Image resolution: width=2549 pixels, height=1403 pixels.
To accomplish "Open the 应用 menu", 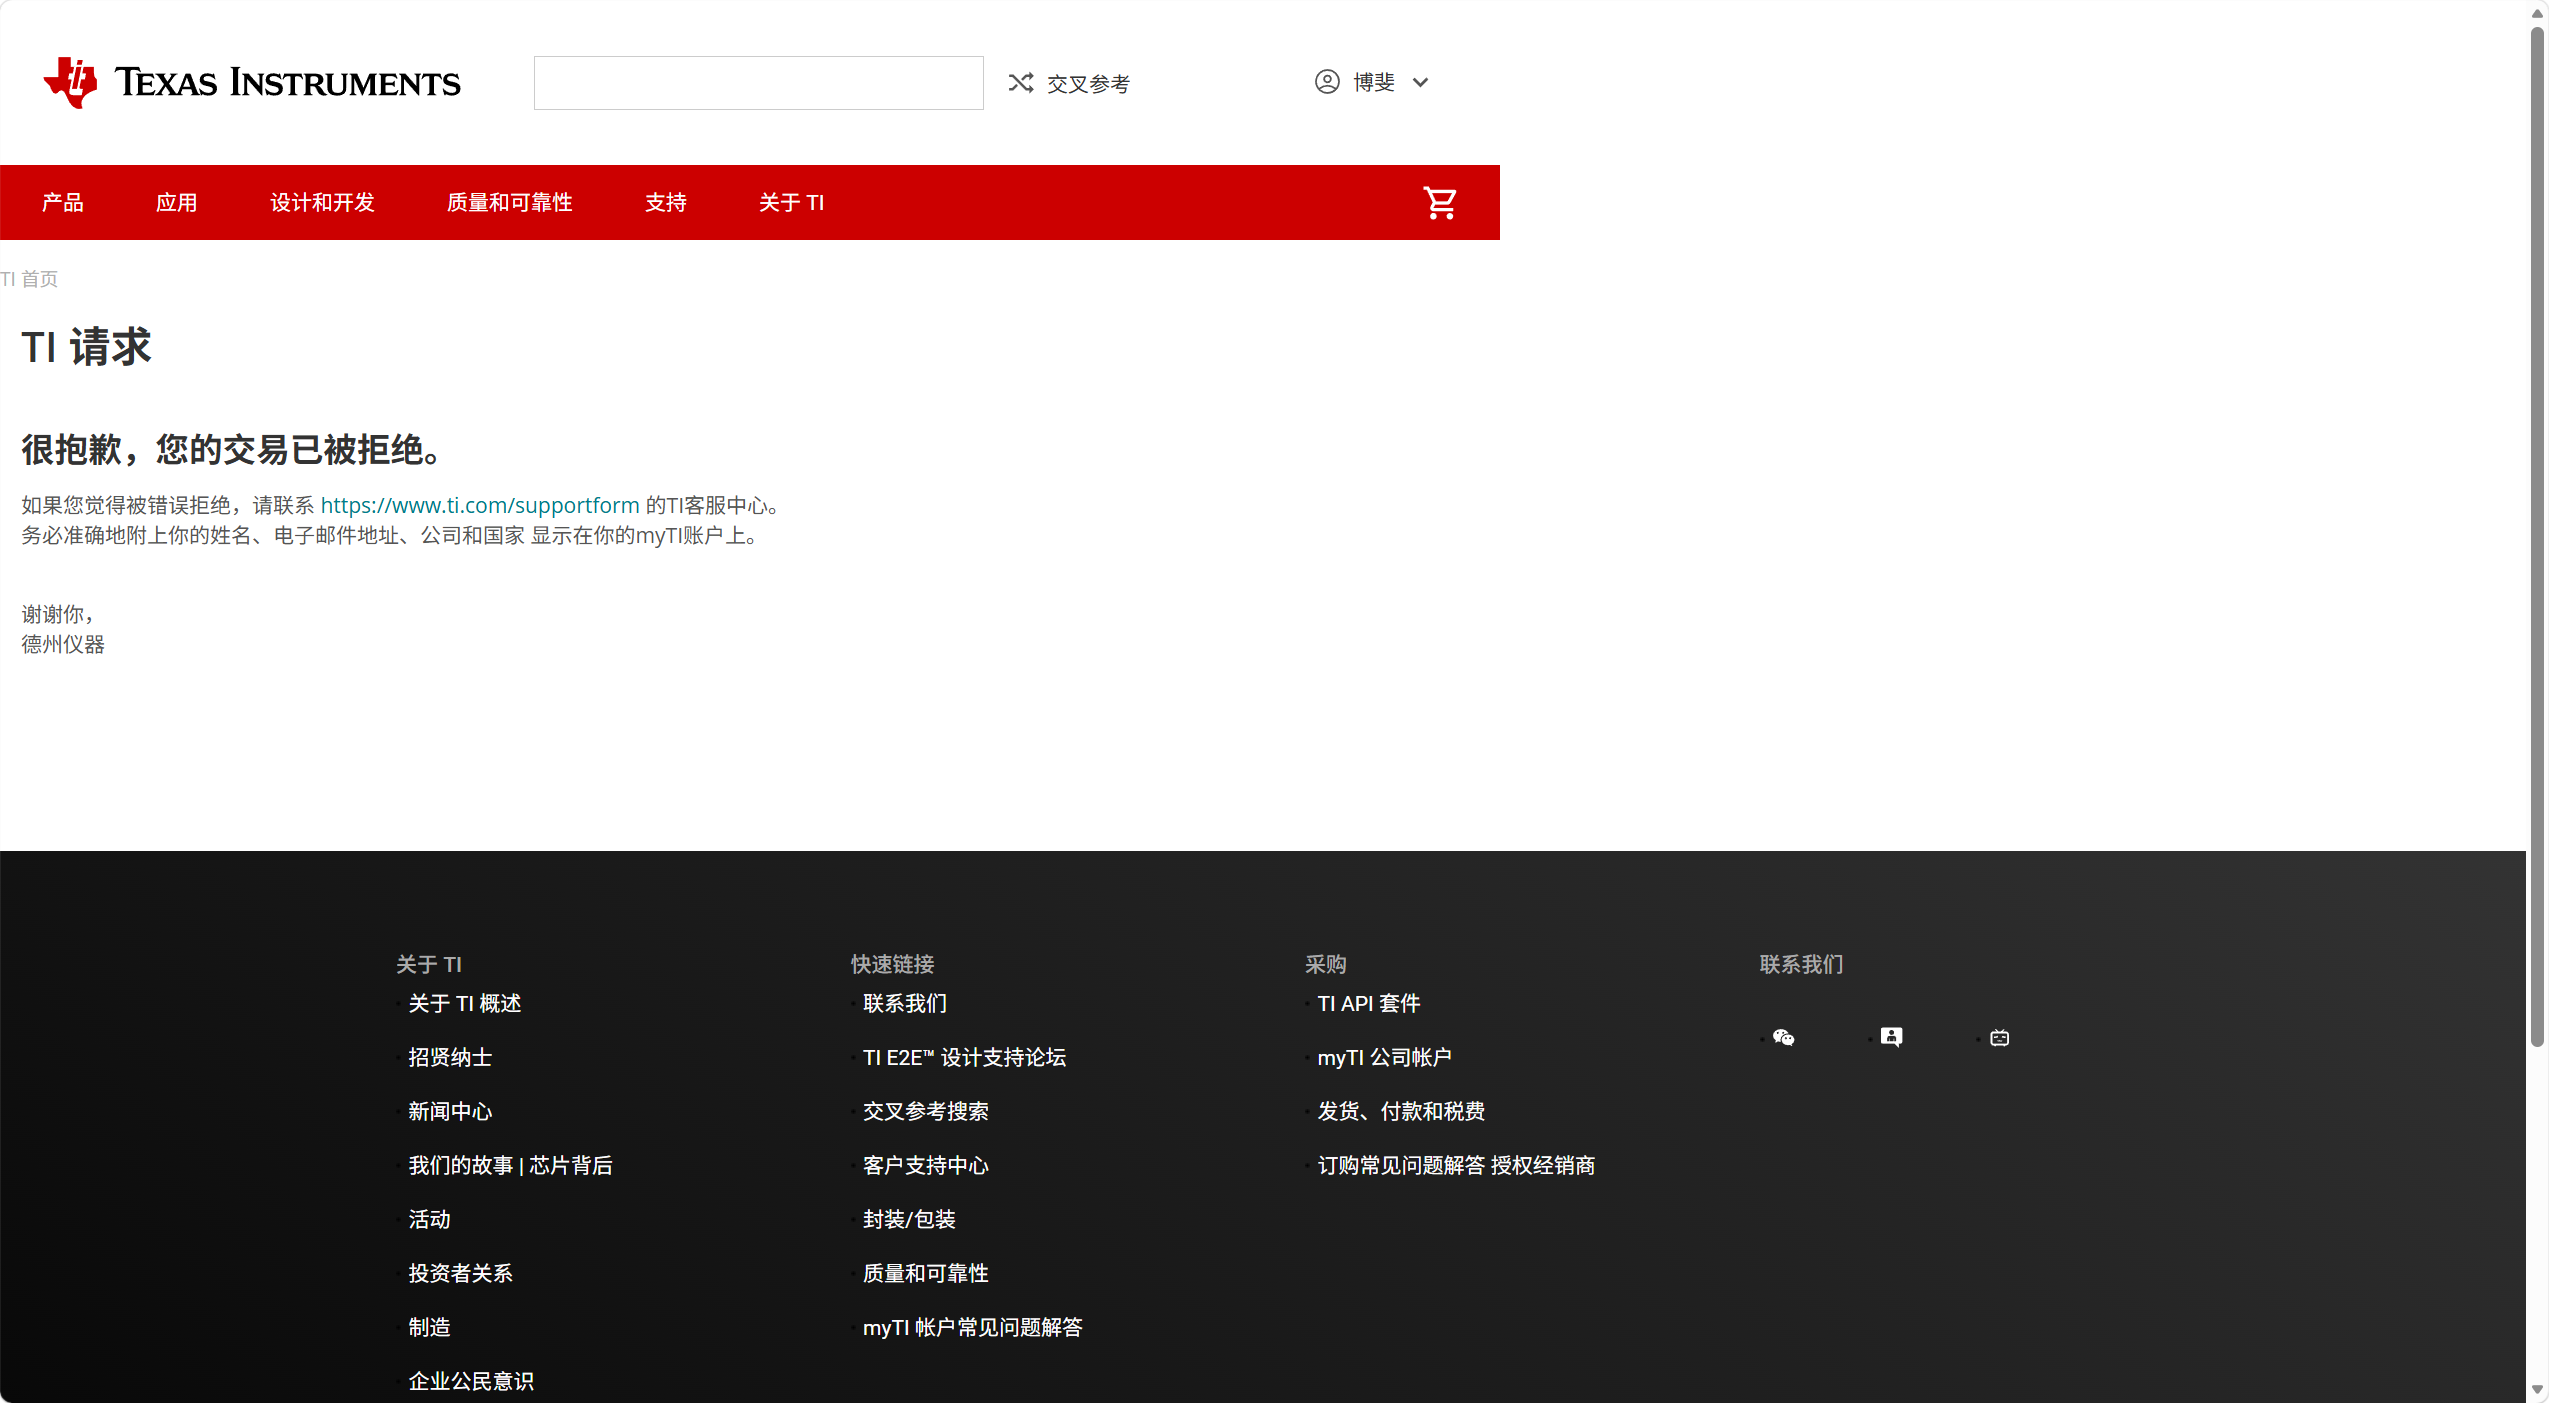I will (177, 203).
